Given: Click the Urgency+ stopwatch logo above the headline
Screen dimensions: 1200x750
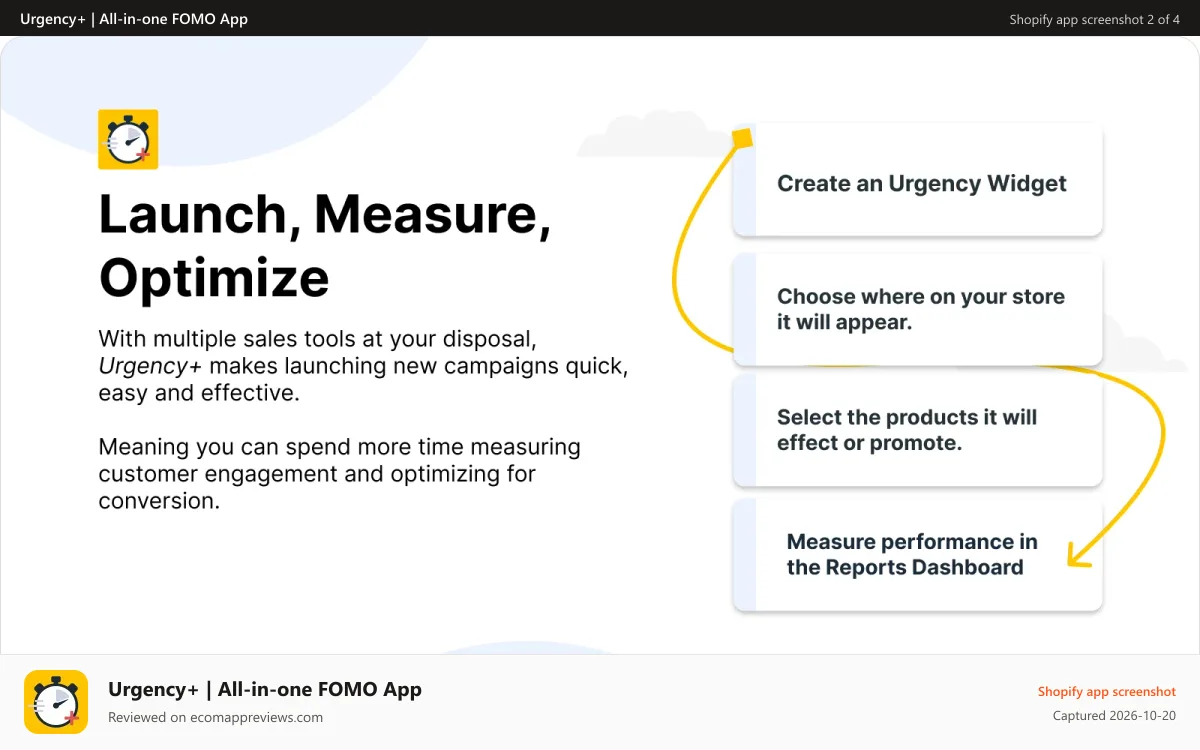Looking at the screenshot, I should (128, 139).
